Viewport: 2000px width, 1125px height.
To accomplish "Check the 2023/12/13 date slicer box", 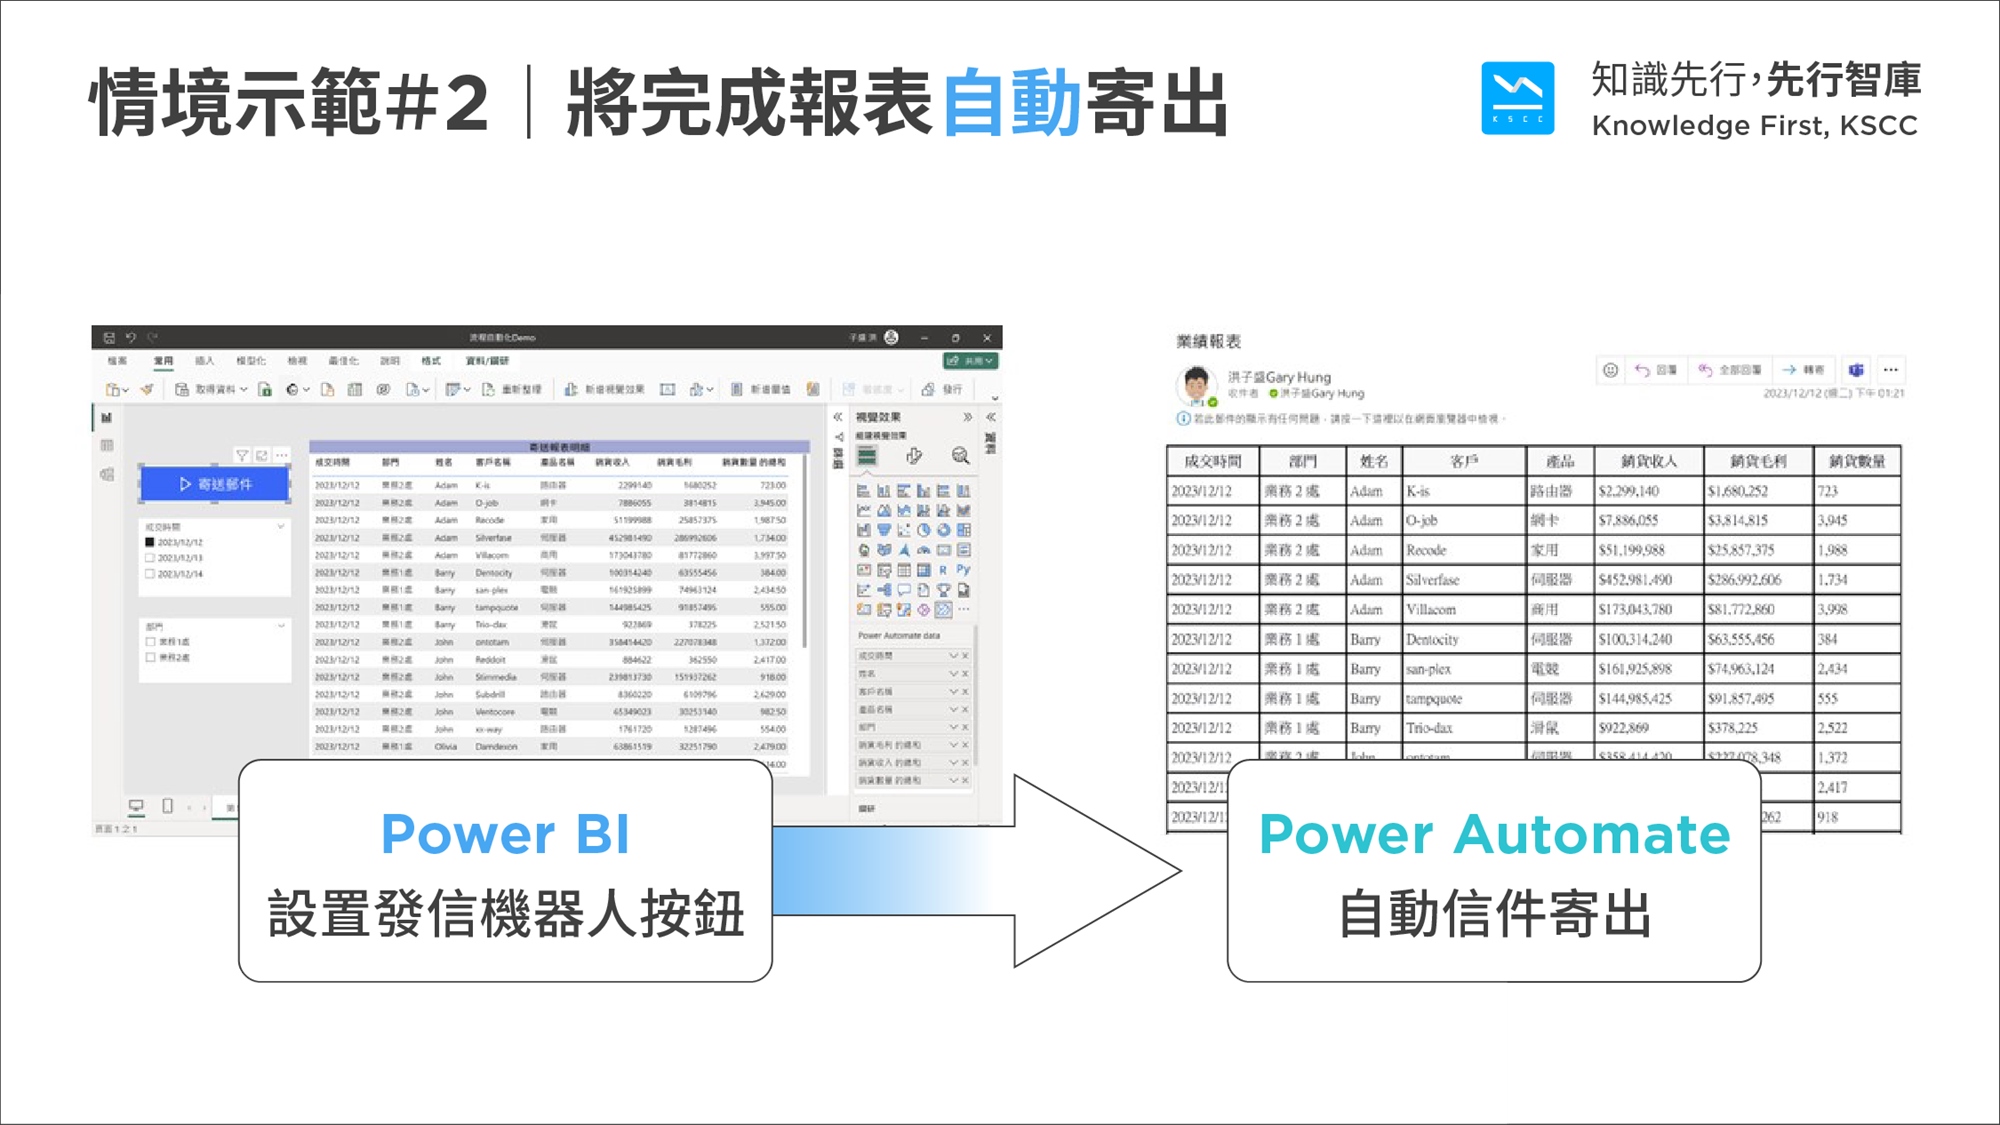I will (150, 558).
